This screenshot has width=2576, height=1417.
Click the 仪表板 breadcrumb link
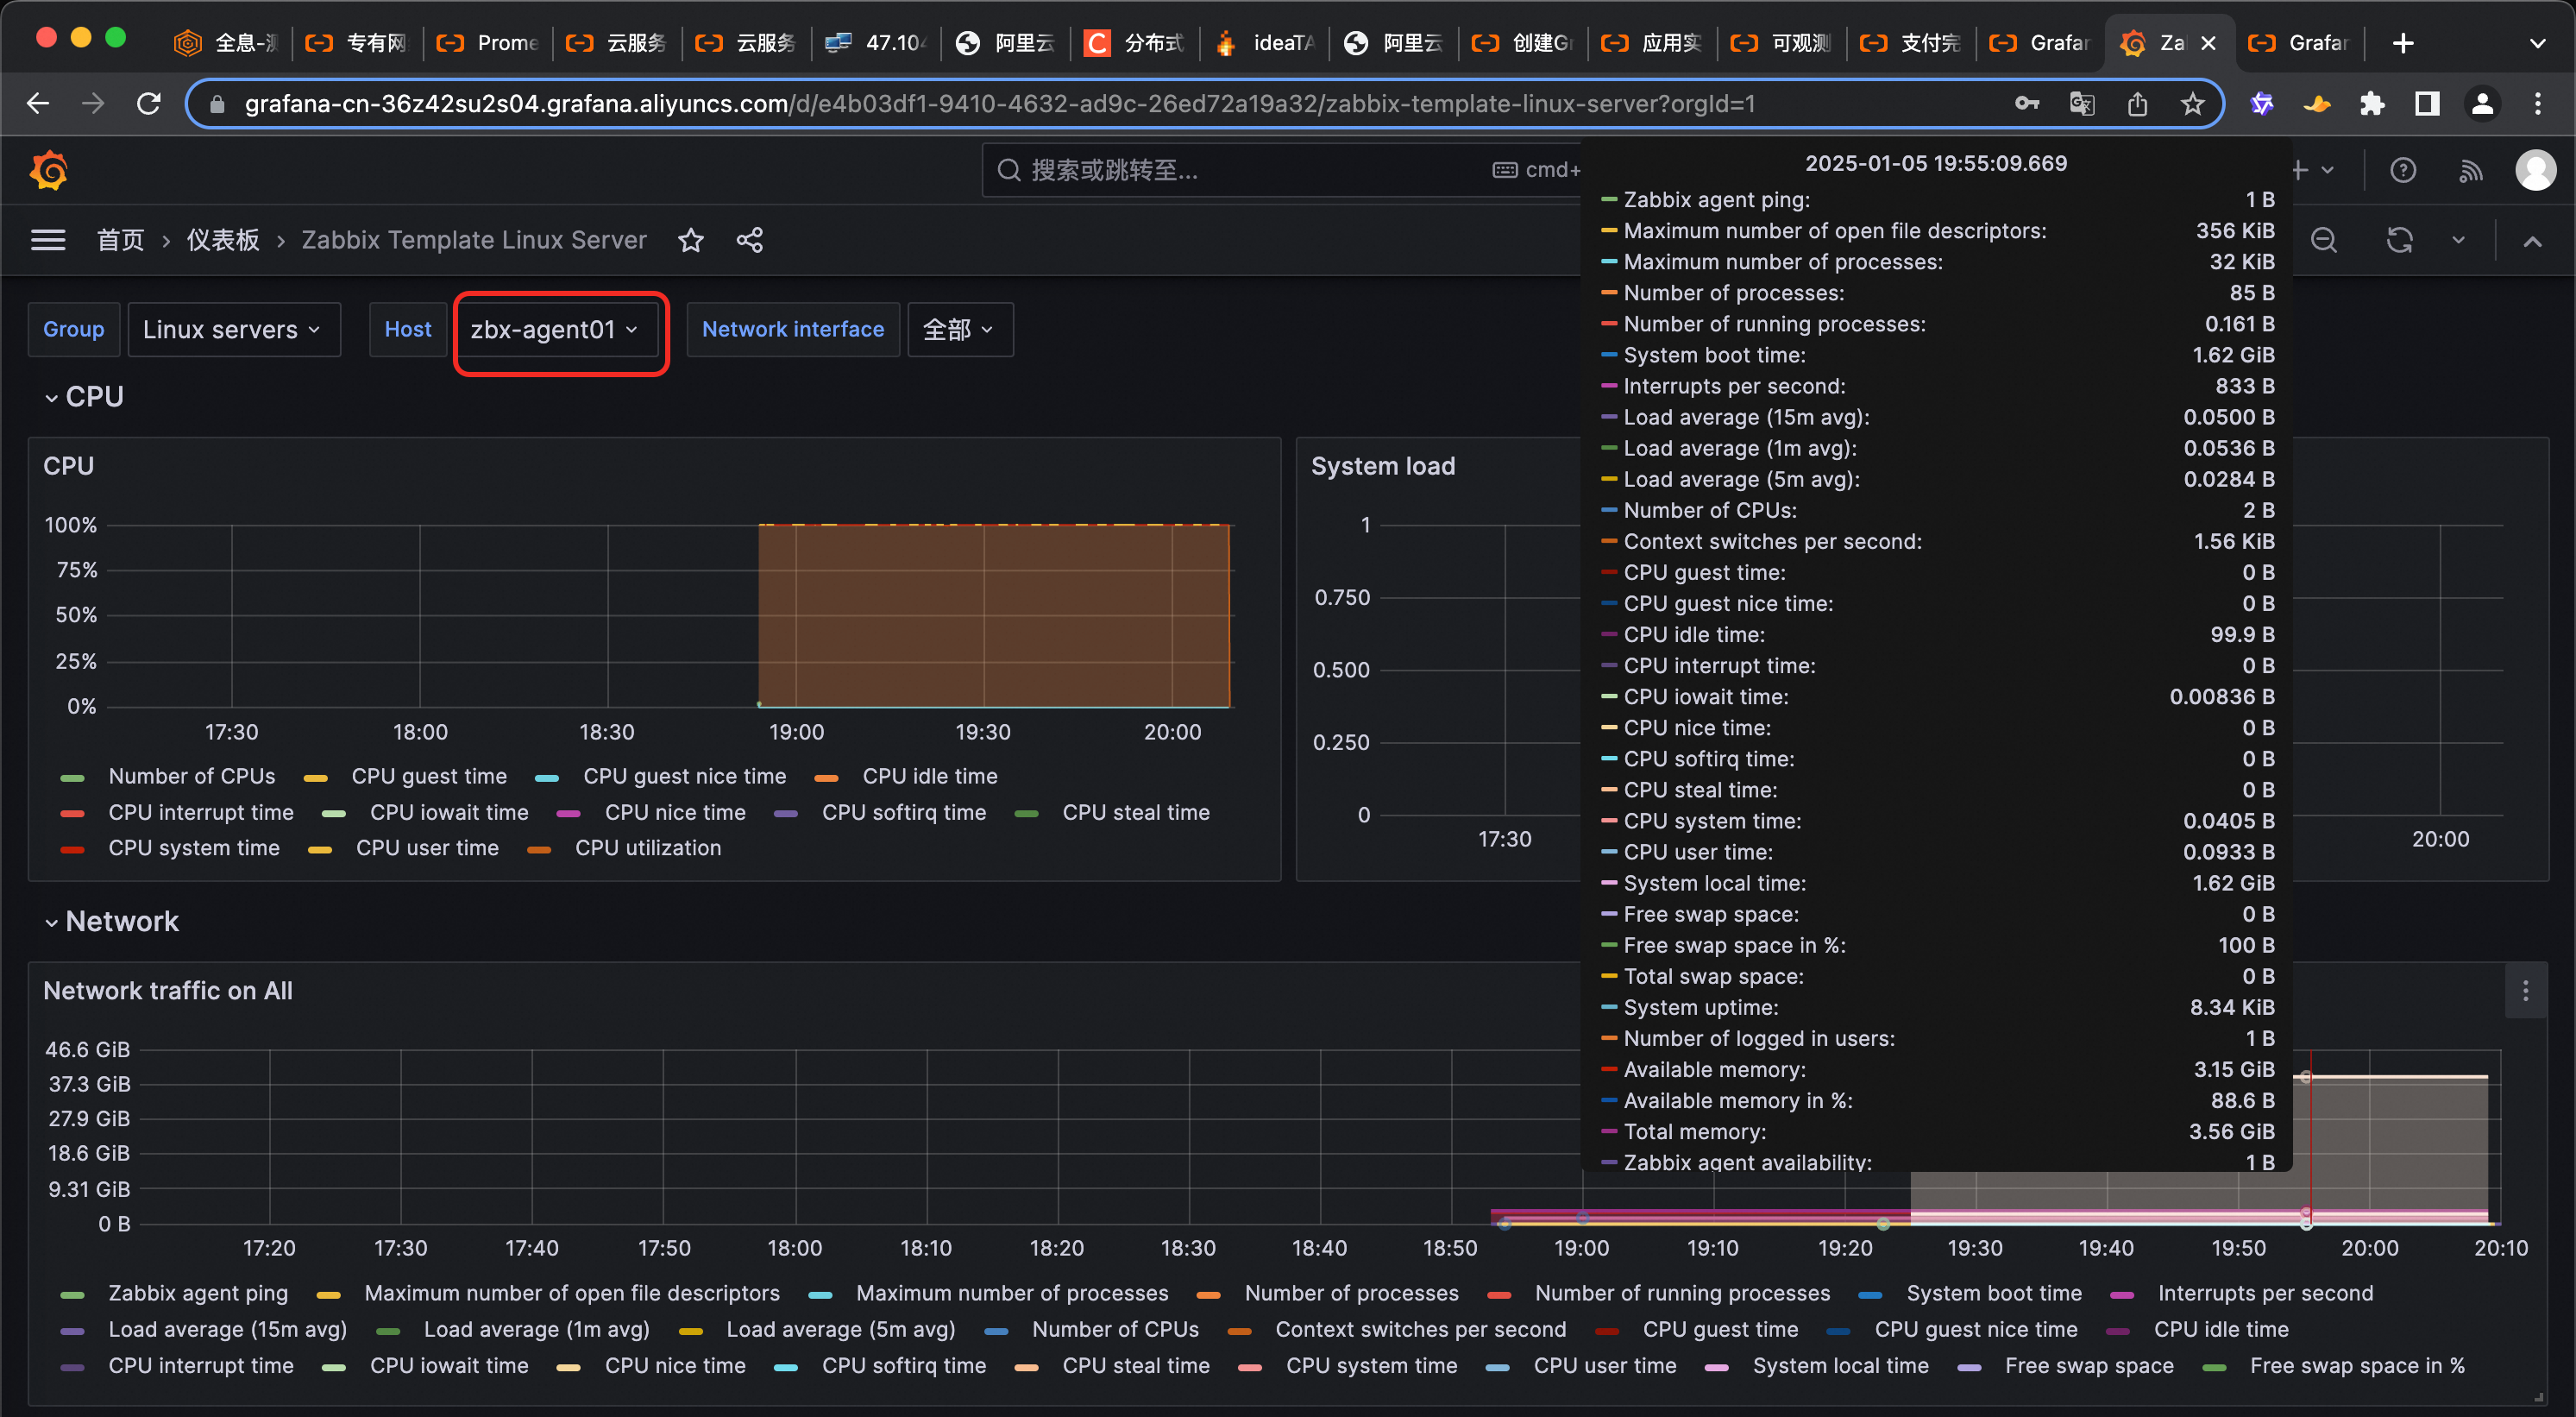223,240
